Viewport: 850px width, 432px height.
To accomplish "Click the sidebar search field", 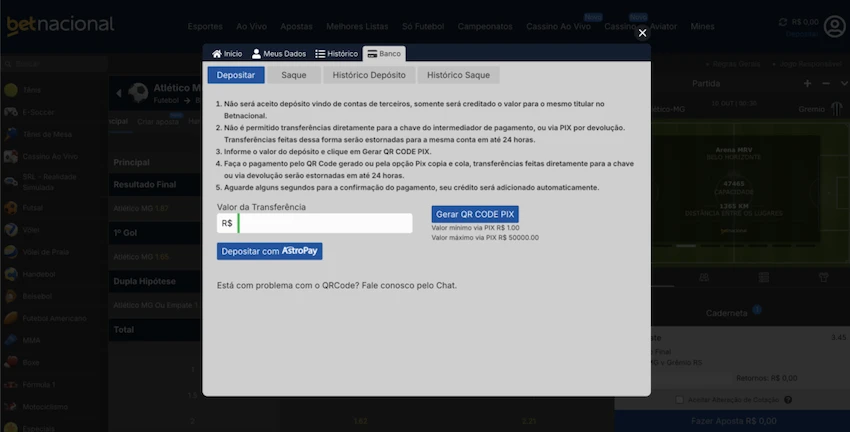I will click(54, 64).
